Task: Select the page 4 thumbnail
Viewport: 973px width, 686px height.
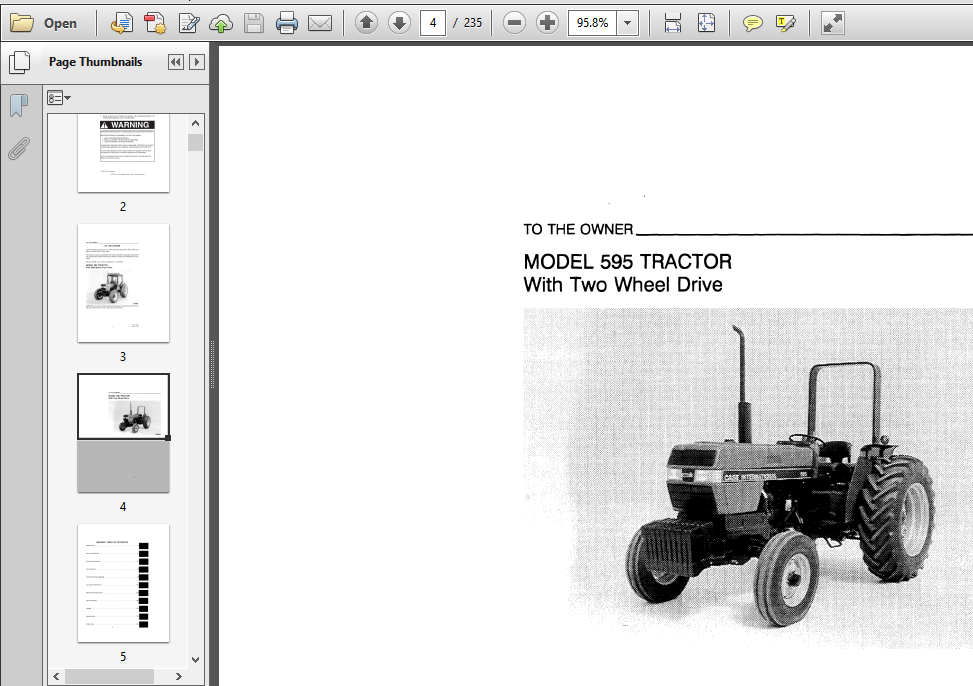Action: [x=123, y=433]
